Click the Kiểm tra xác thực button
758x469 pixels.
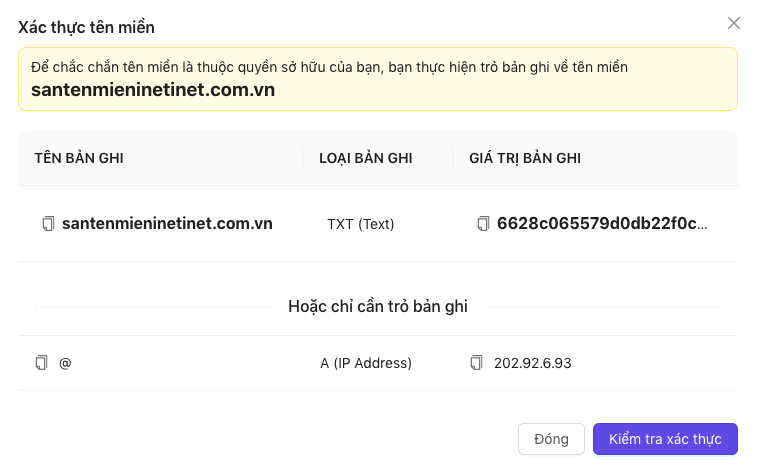[665, 439]
